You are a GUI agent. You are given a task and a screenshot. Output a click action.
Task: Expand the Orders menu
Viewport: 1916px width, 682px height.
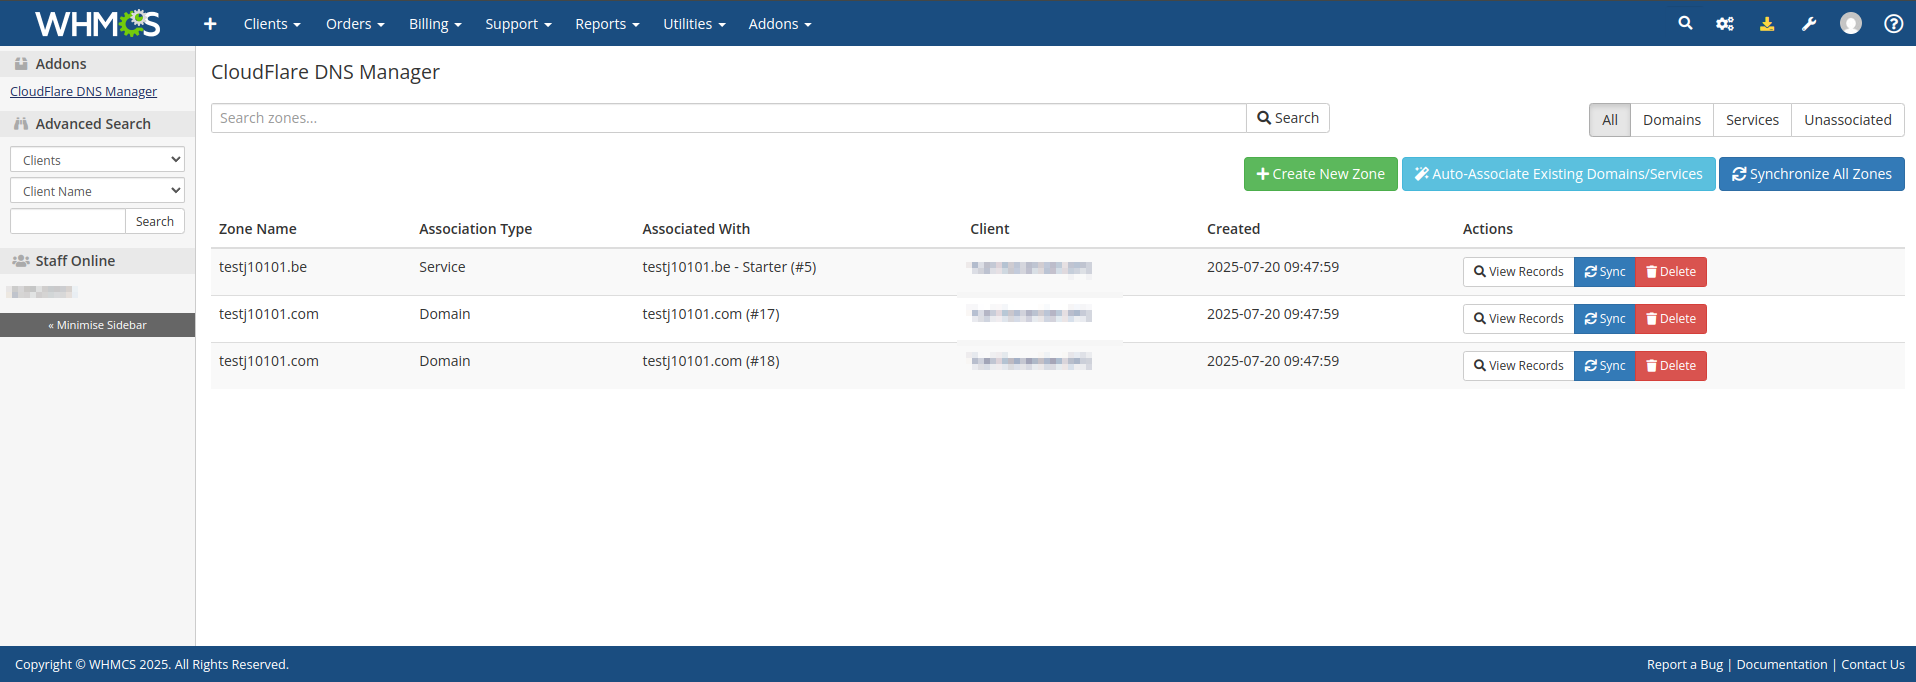tap(355, 24)
